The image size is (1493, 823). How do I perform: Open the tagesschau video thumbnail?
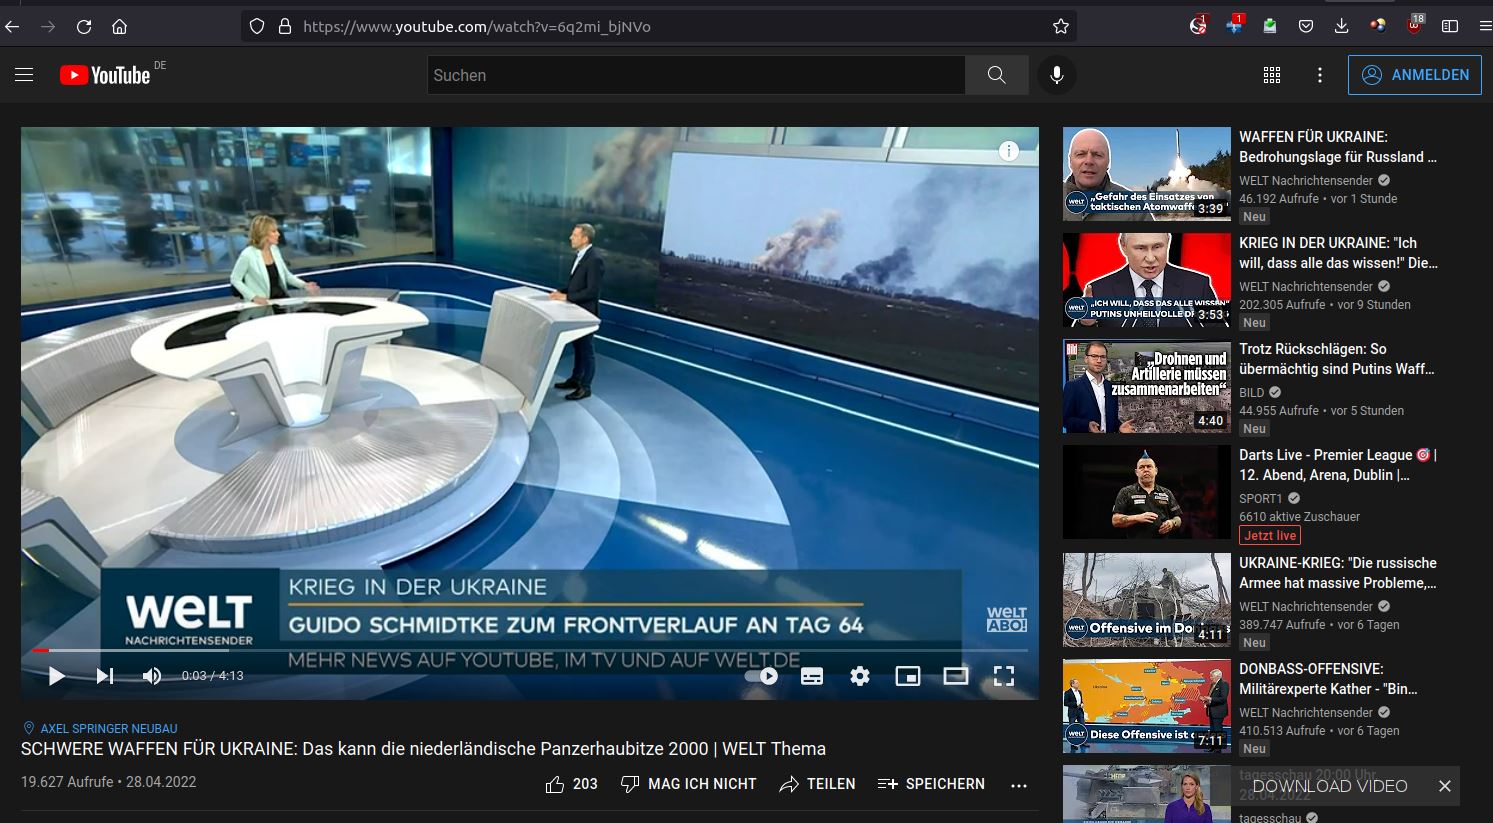click(1147, 794)
